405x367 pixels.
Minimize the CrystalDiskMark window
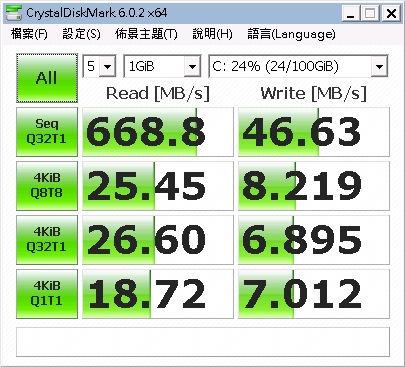(x=351, y=13)
